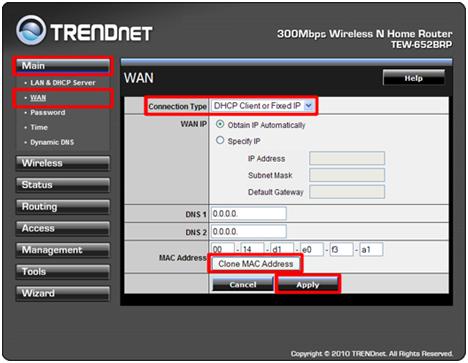Screen dimensions: 468x363
Task: Open the Password settings page
Action: point(48,112)
